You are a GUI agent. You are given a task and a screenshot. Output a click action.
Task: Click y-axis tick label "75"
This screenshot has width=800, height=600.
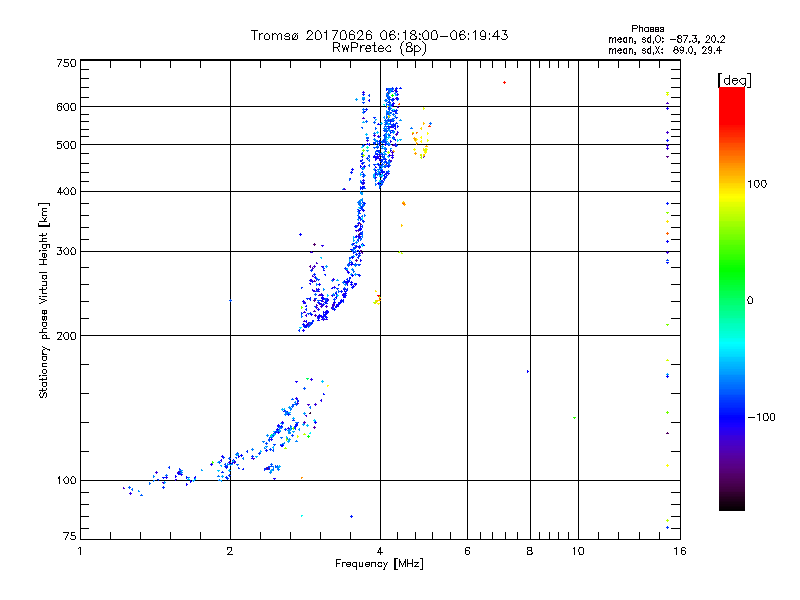[70, 536]
